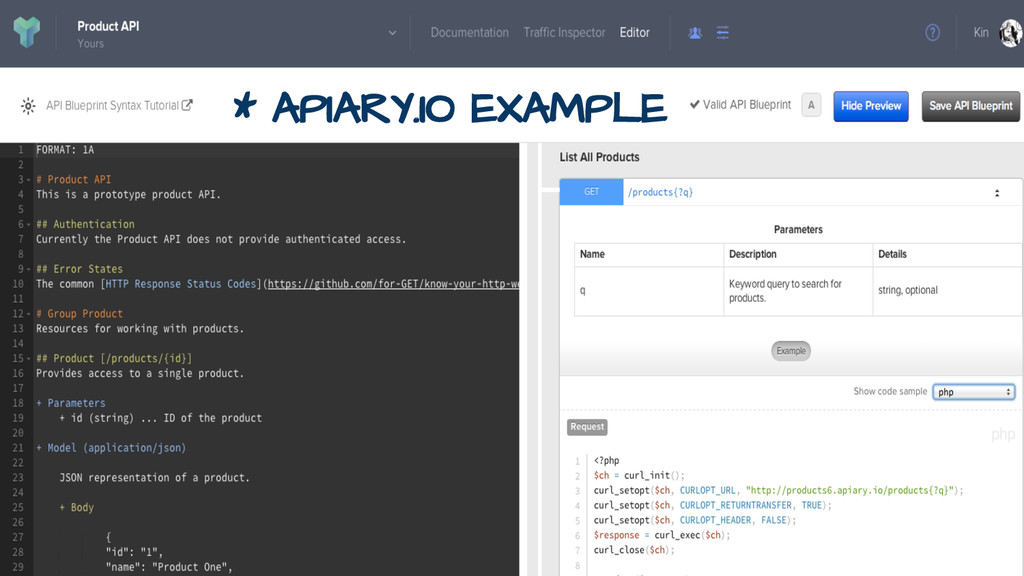
Task: Click the user avatar picture
Action: pos(1011,33)
